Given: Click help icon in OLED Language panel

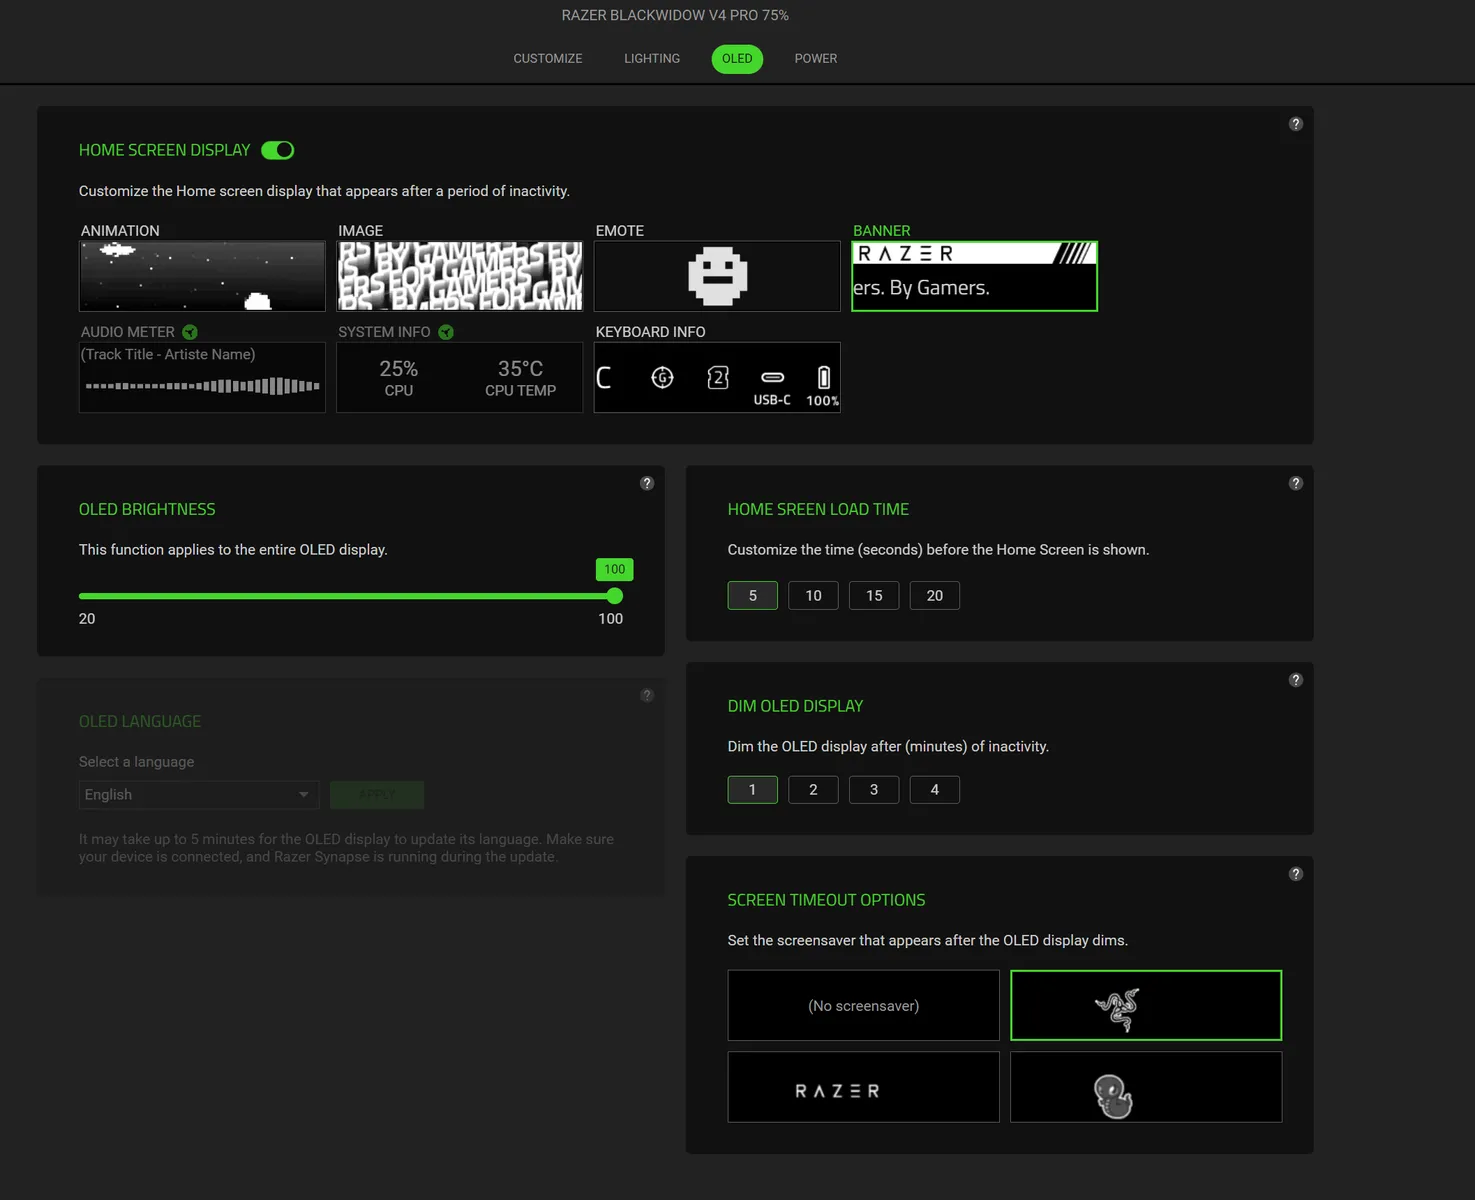Looking at the screenshot, I should (x=647, y=695).
